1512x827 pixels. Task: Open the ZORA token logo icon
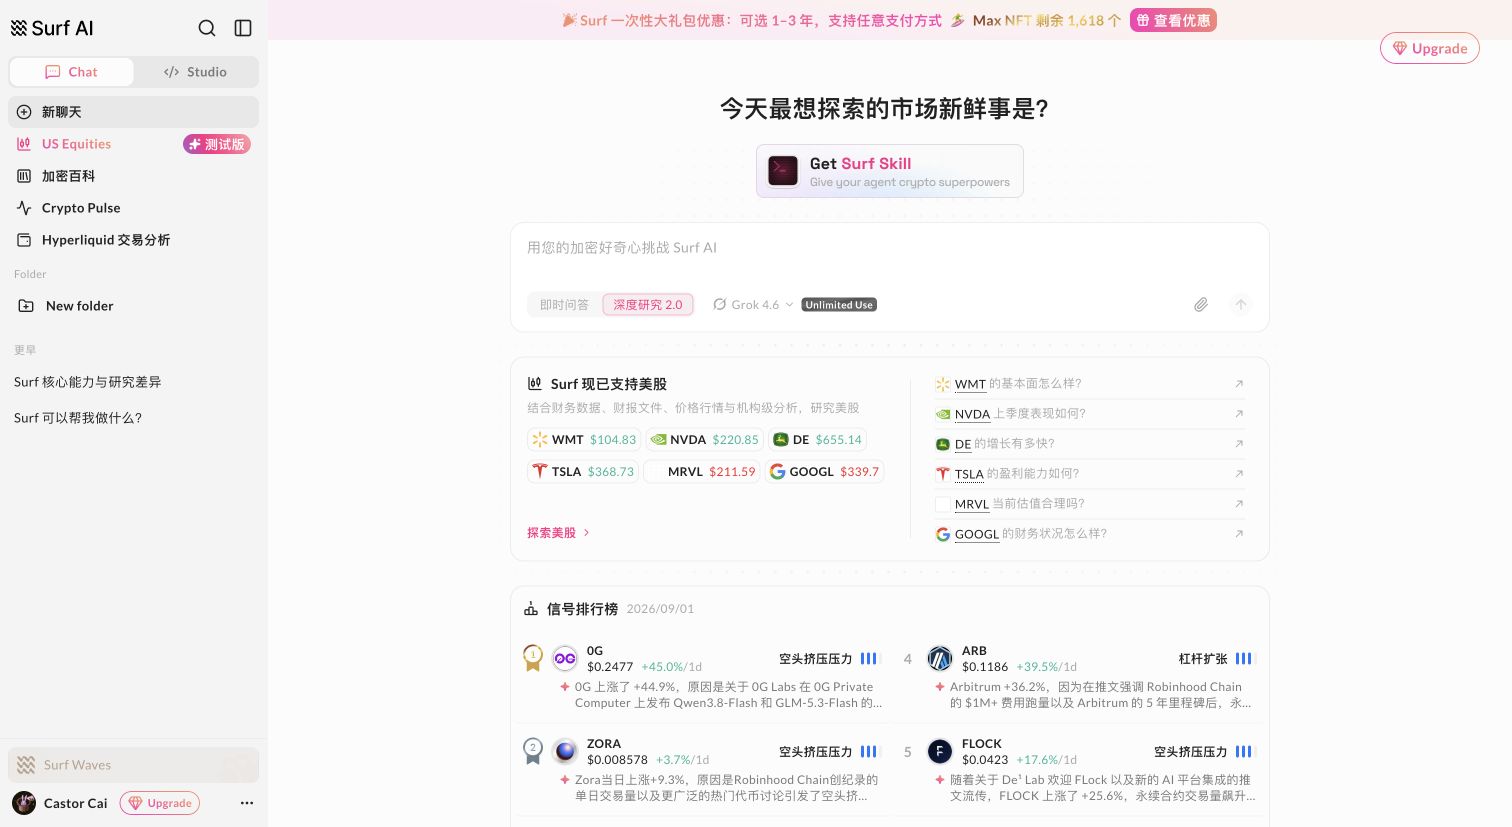point(565,751)
